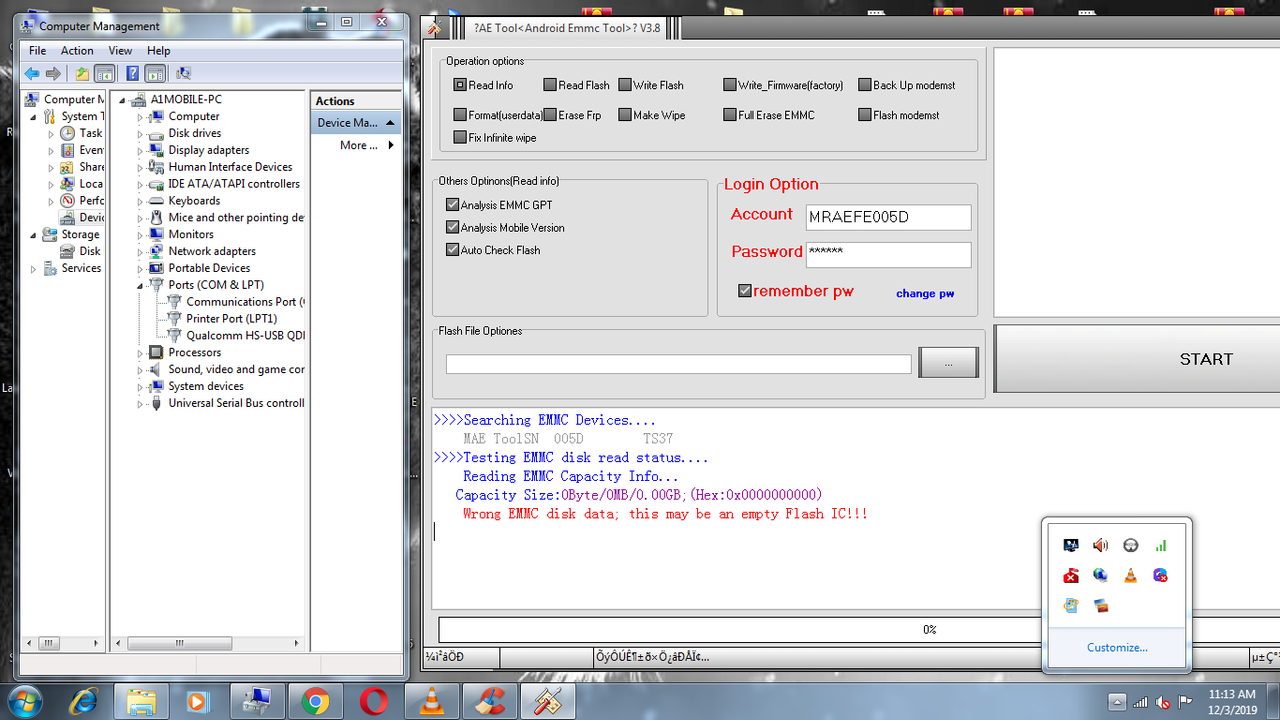Select the Keyboards device category
Viewport: 1280px width, 720px height.
194,200
